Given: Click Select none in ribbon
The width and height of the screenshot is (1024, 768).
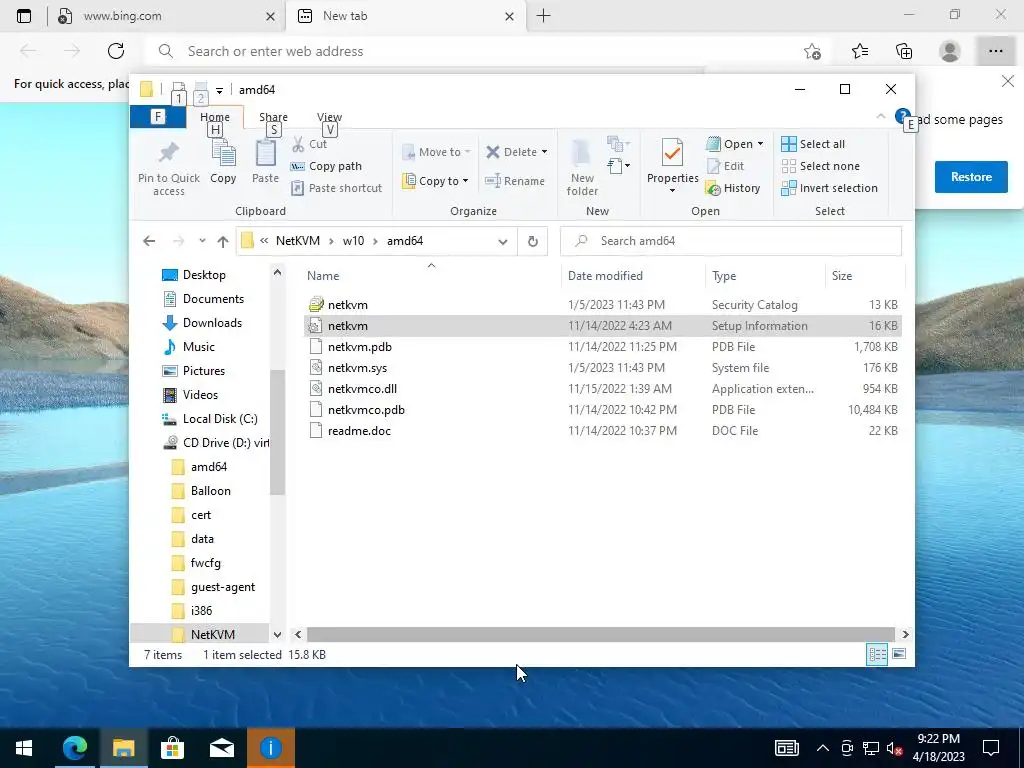Looking at the screenshot, I should 820,166.
